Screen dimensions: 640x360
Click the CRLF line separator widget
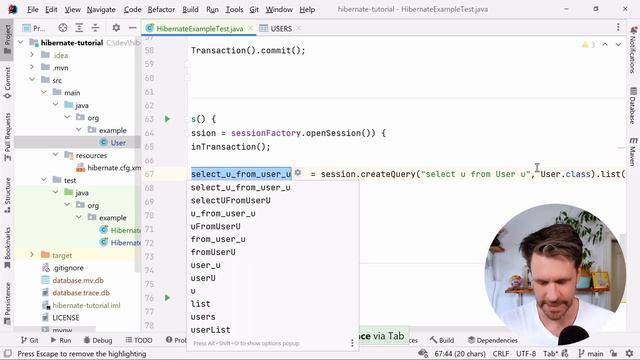pos(500,353)
